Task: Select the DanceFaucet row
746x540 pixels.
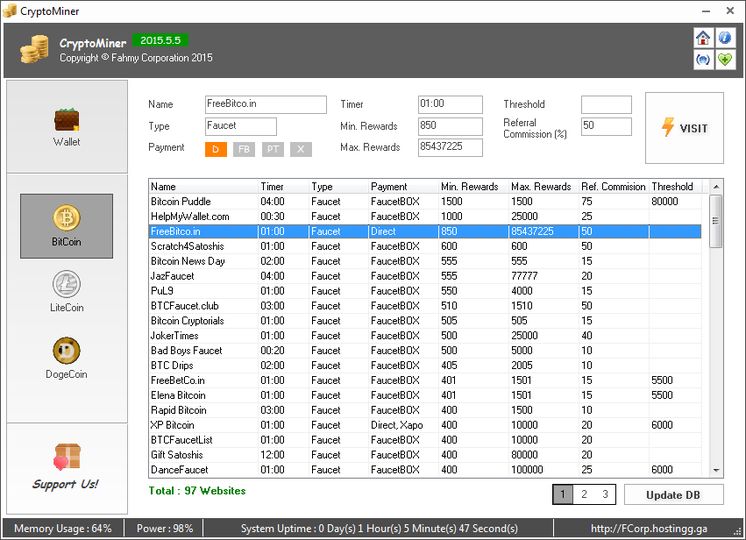Action: [x=425, y=470]
